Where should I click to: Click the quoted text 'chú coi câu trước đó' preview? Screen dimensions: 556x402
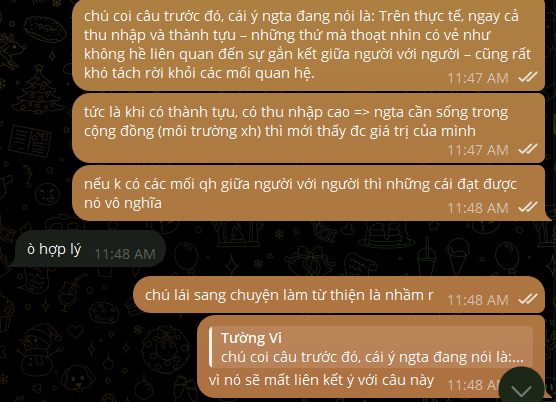click(x=372, y=357)
